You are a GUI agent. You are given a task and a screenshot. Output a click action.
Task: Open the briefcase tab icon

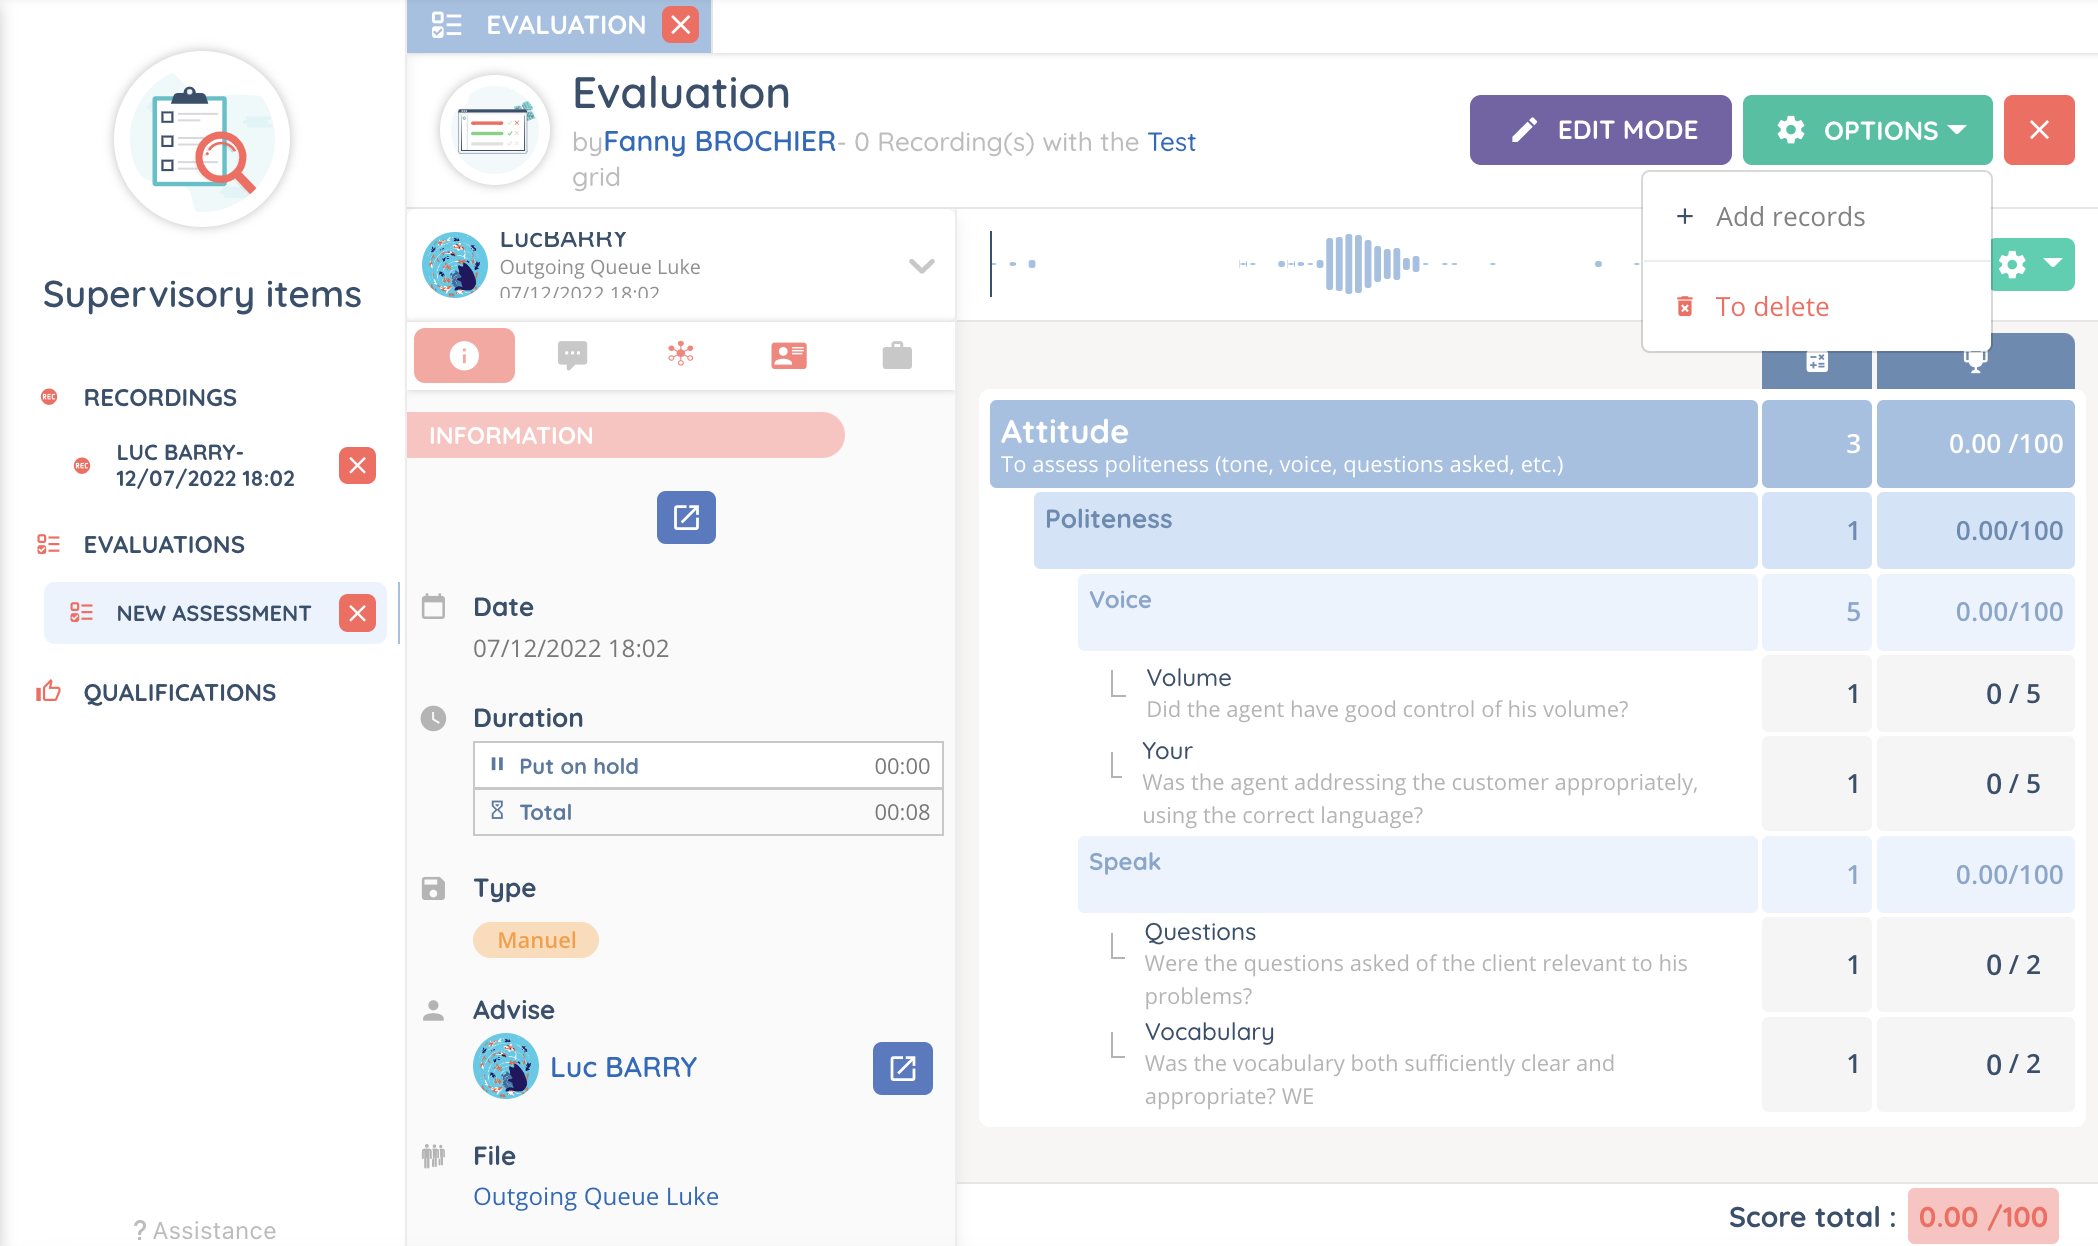pos(897,355)
